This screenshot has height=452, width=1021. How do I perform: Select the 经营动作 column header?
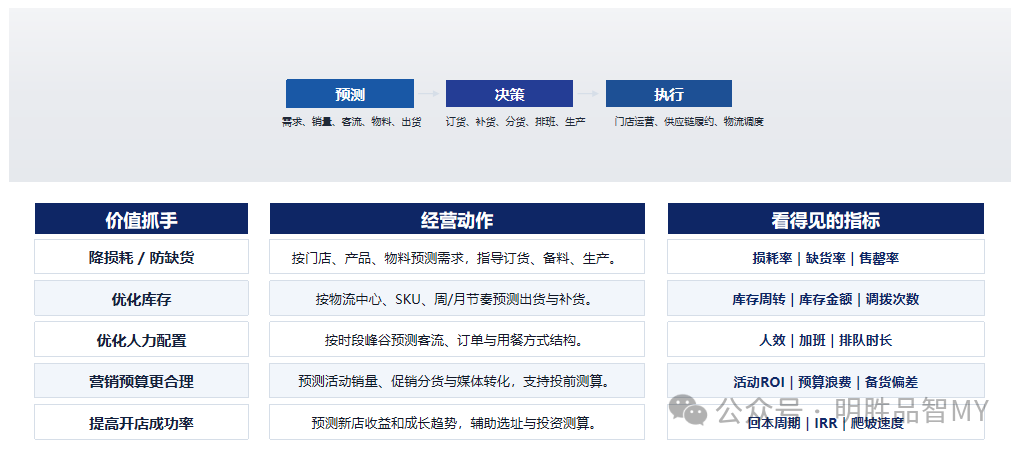pos(457,219)
